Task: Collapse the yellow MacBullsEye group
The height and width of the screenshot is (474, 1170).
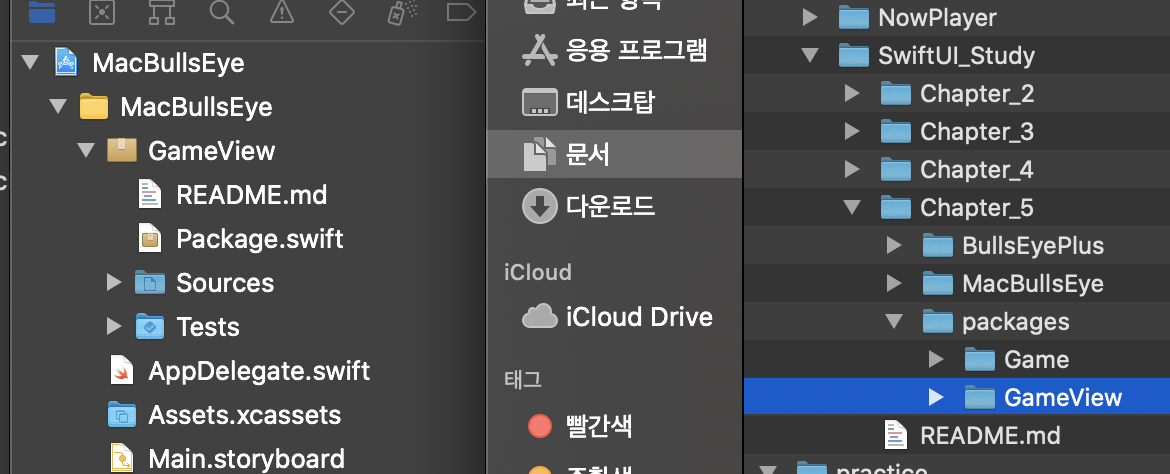Action: (57, 107)
